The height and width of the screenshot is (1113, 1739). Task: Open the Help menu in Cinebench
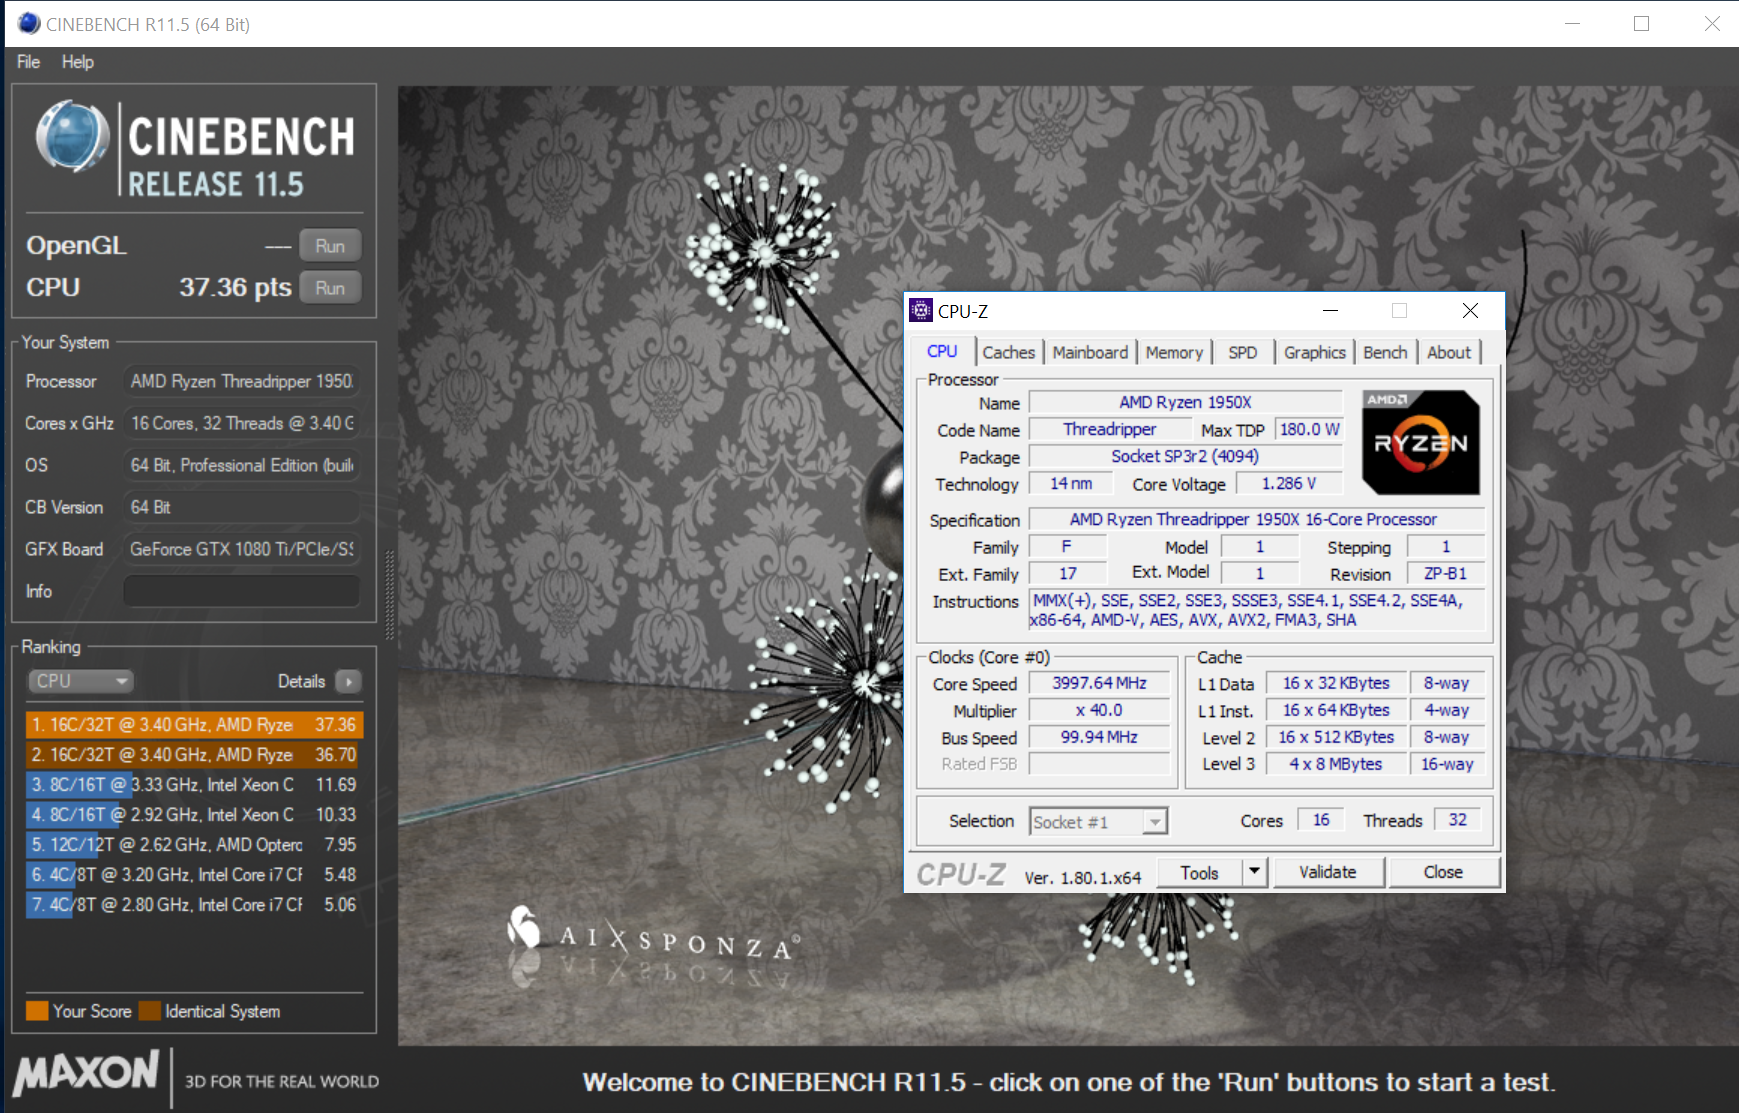[x=77, y=62]
